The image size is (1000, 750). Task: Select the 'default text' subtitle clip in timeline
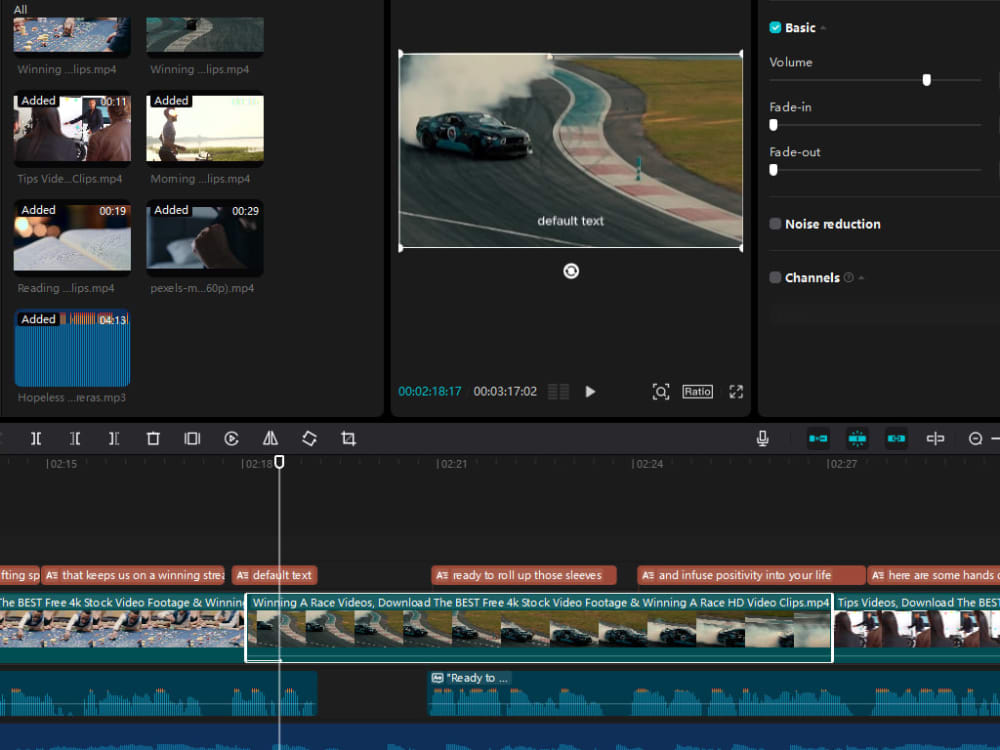[x=275, y=575]
